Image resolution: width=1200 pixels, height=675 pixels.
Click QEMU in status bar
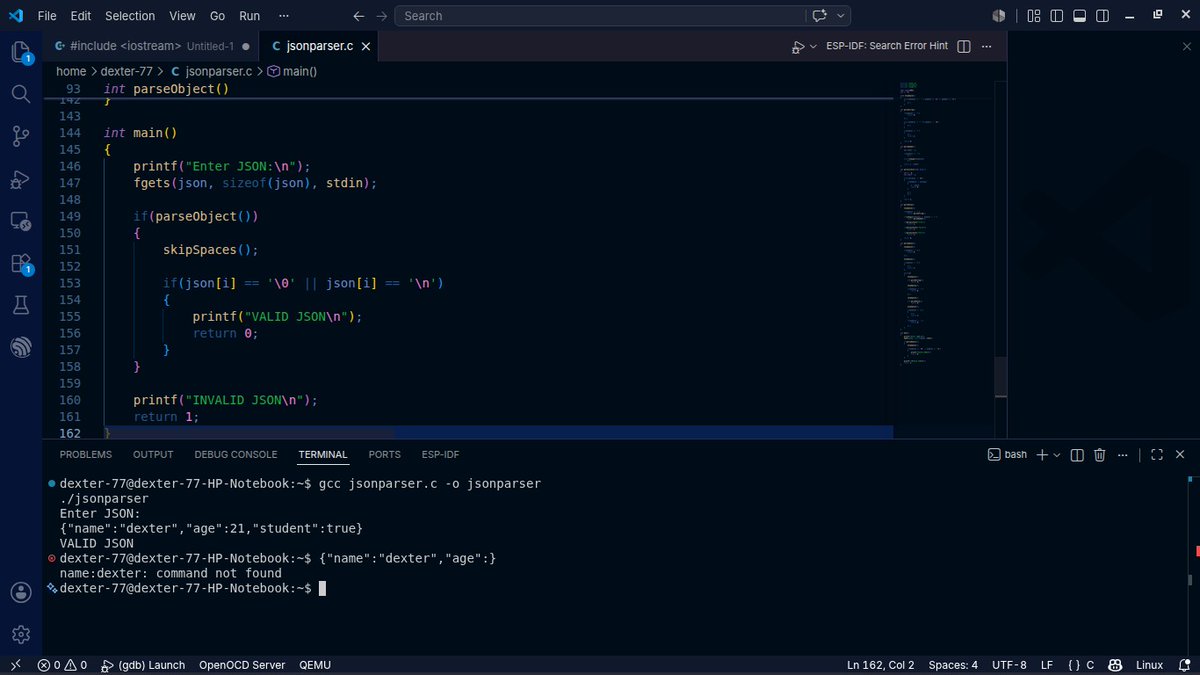point(314,665)
